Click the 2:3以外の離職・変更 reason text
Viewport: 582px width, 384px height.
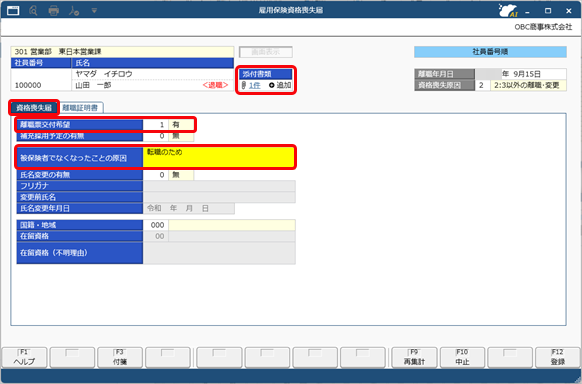pyautogui.click(x=528, y=85)
